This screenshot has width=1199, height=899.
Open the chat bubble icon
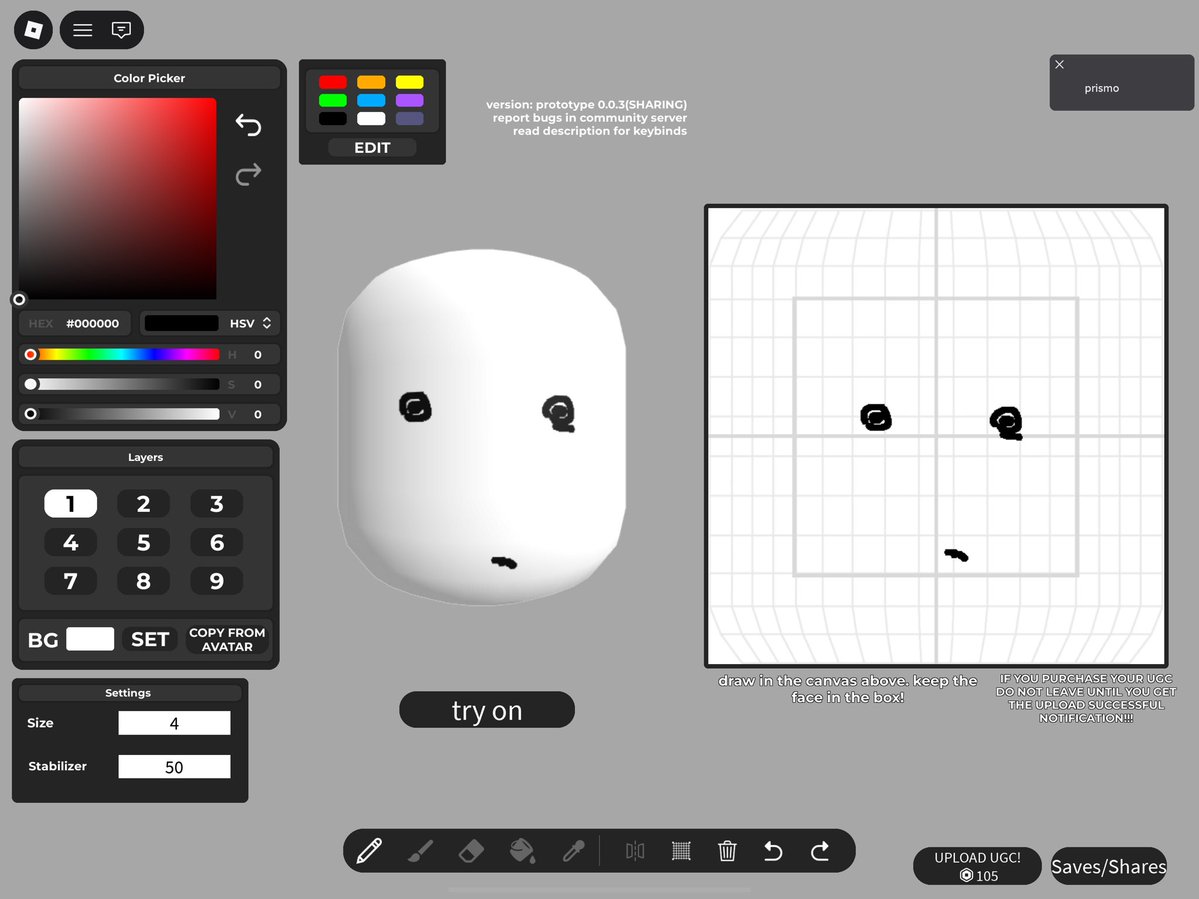click(x=121, y=30)
